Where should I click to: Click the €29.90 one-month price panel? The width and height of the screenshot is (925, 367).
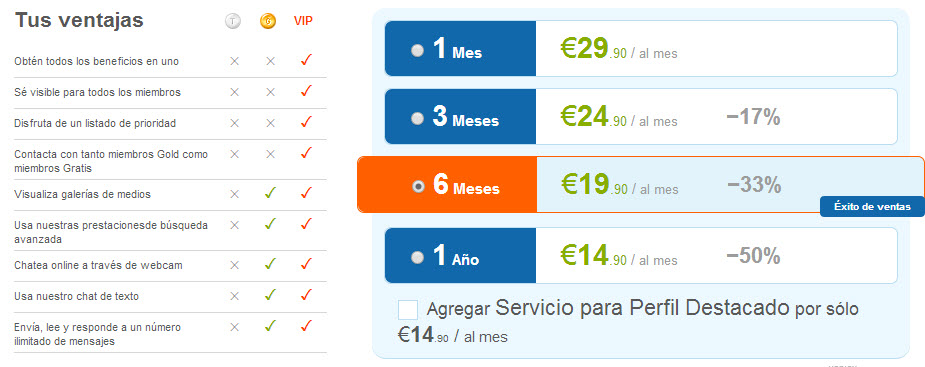click(716, 48)
